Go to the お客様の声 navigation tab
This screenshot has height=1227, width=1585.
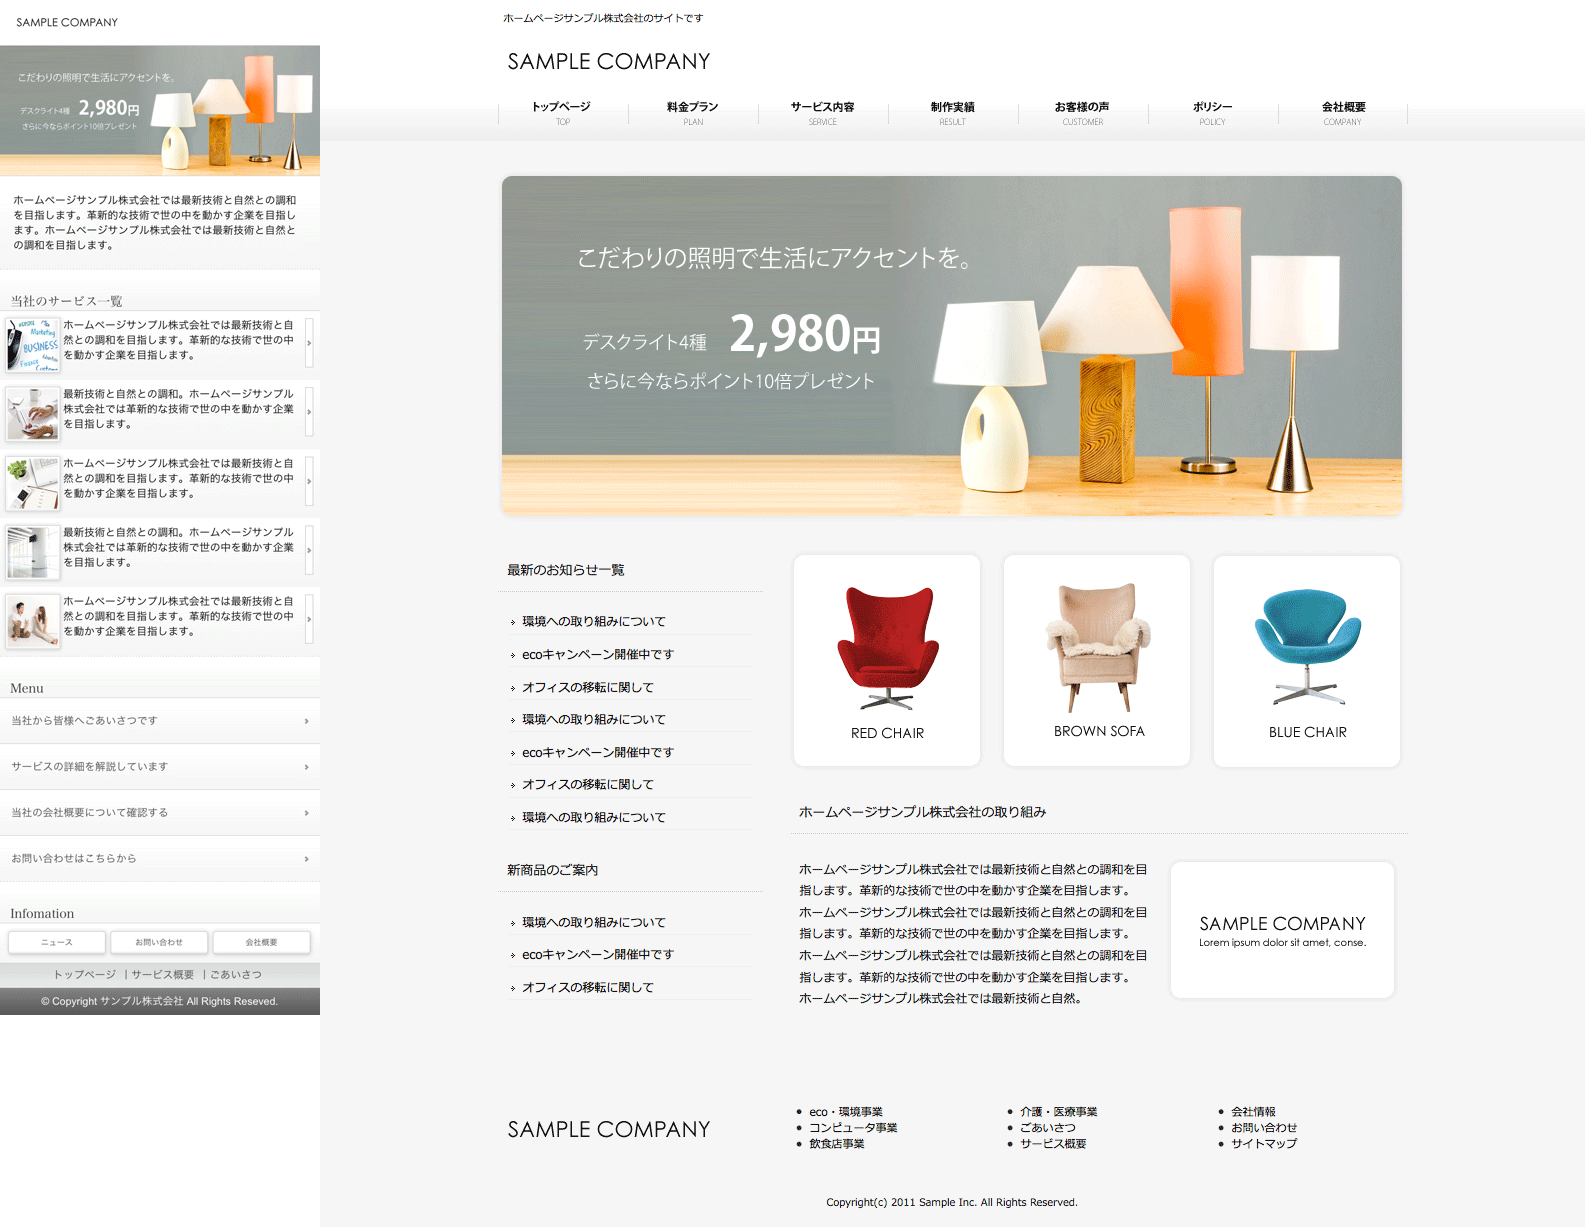pyautogui.click(x=1082, y=112)
